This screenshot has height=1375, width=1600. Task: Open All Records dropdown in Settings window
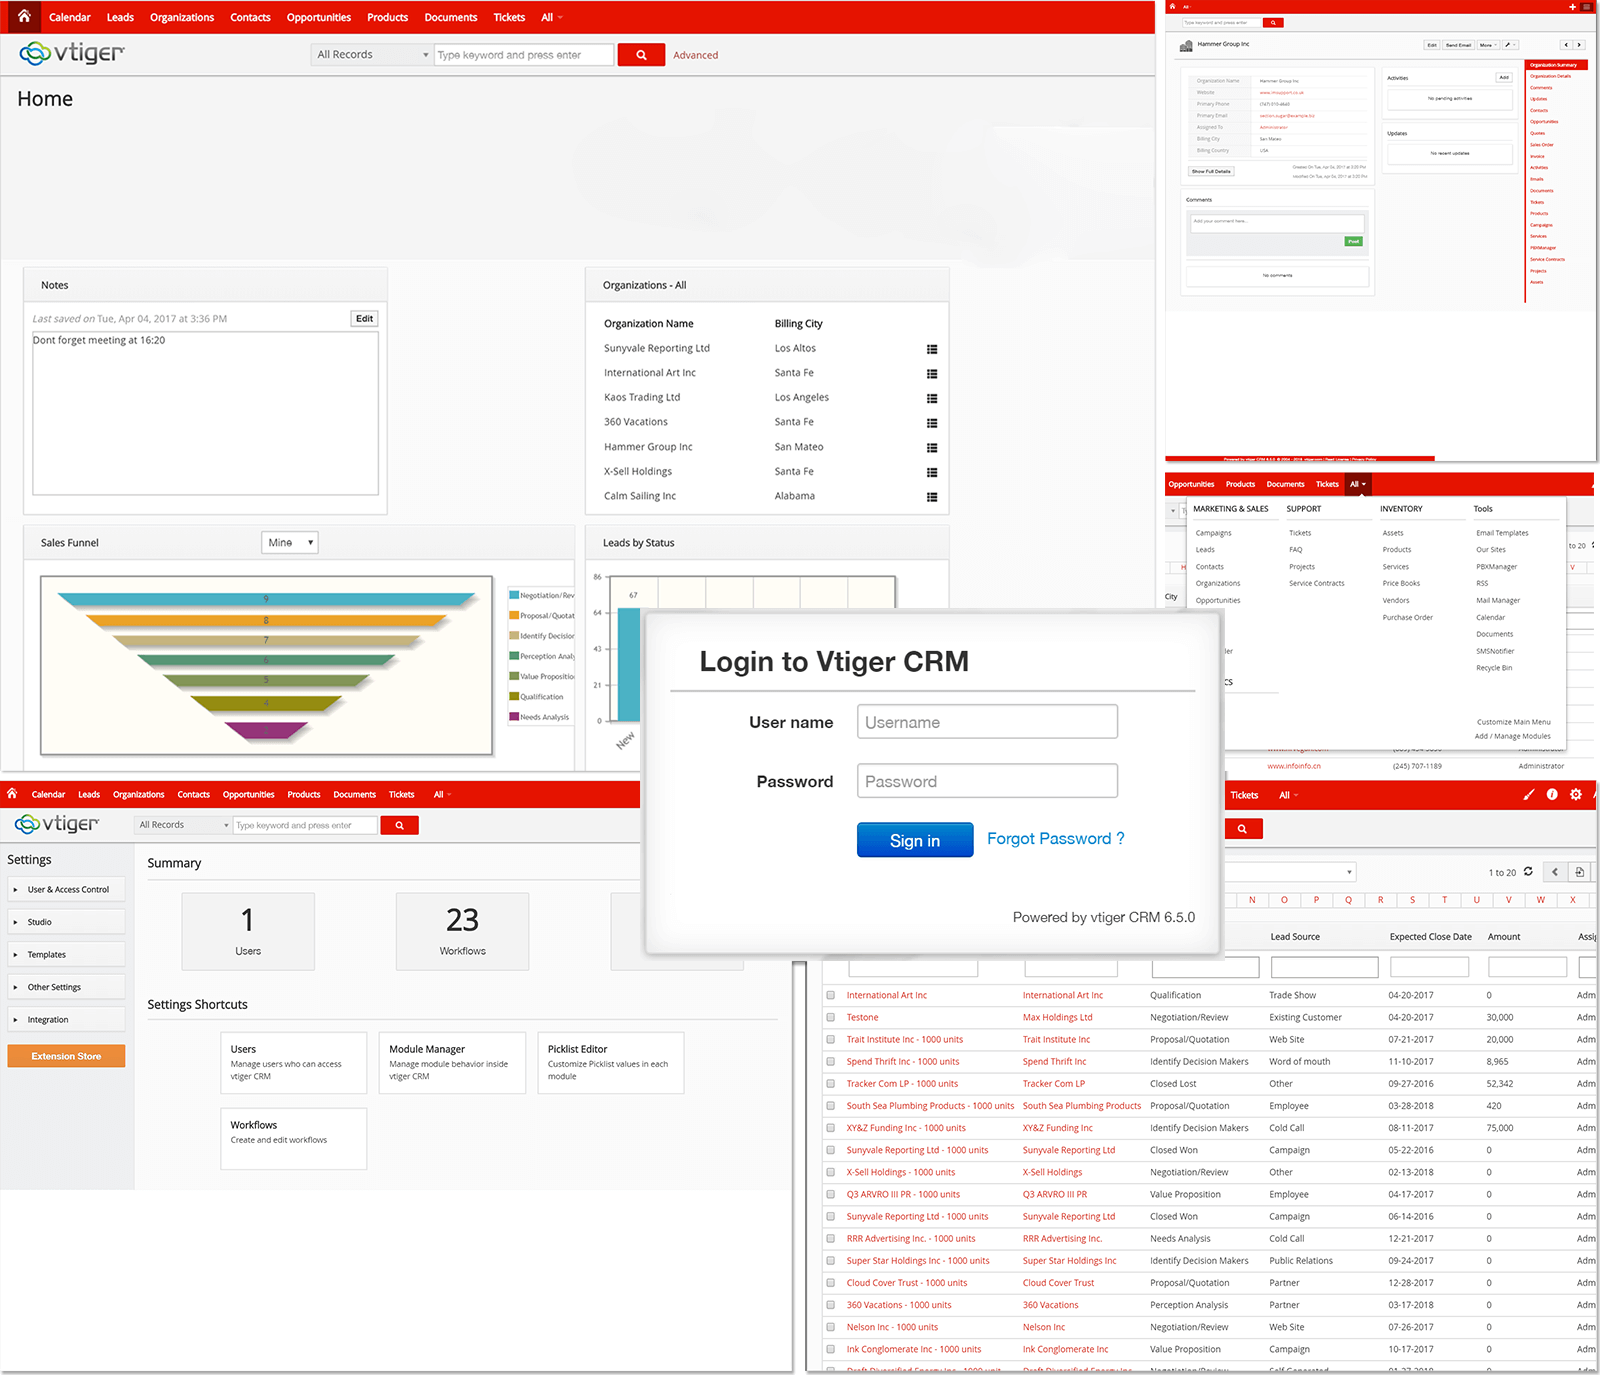point(183,825)
